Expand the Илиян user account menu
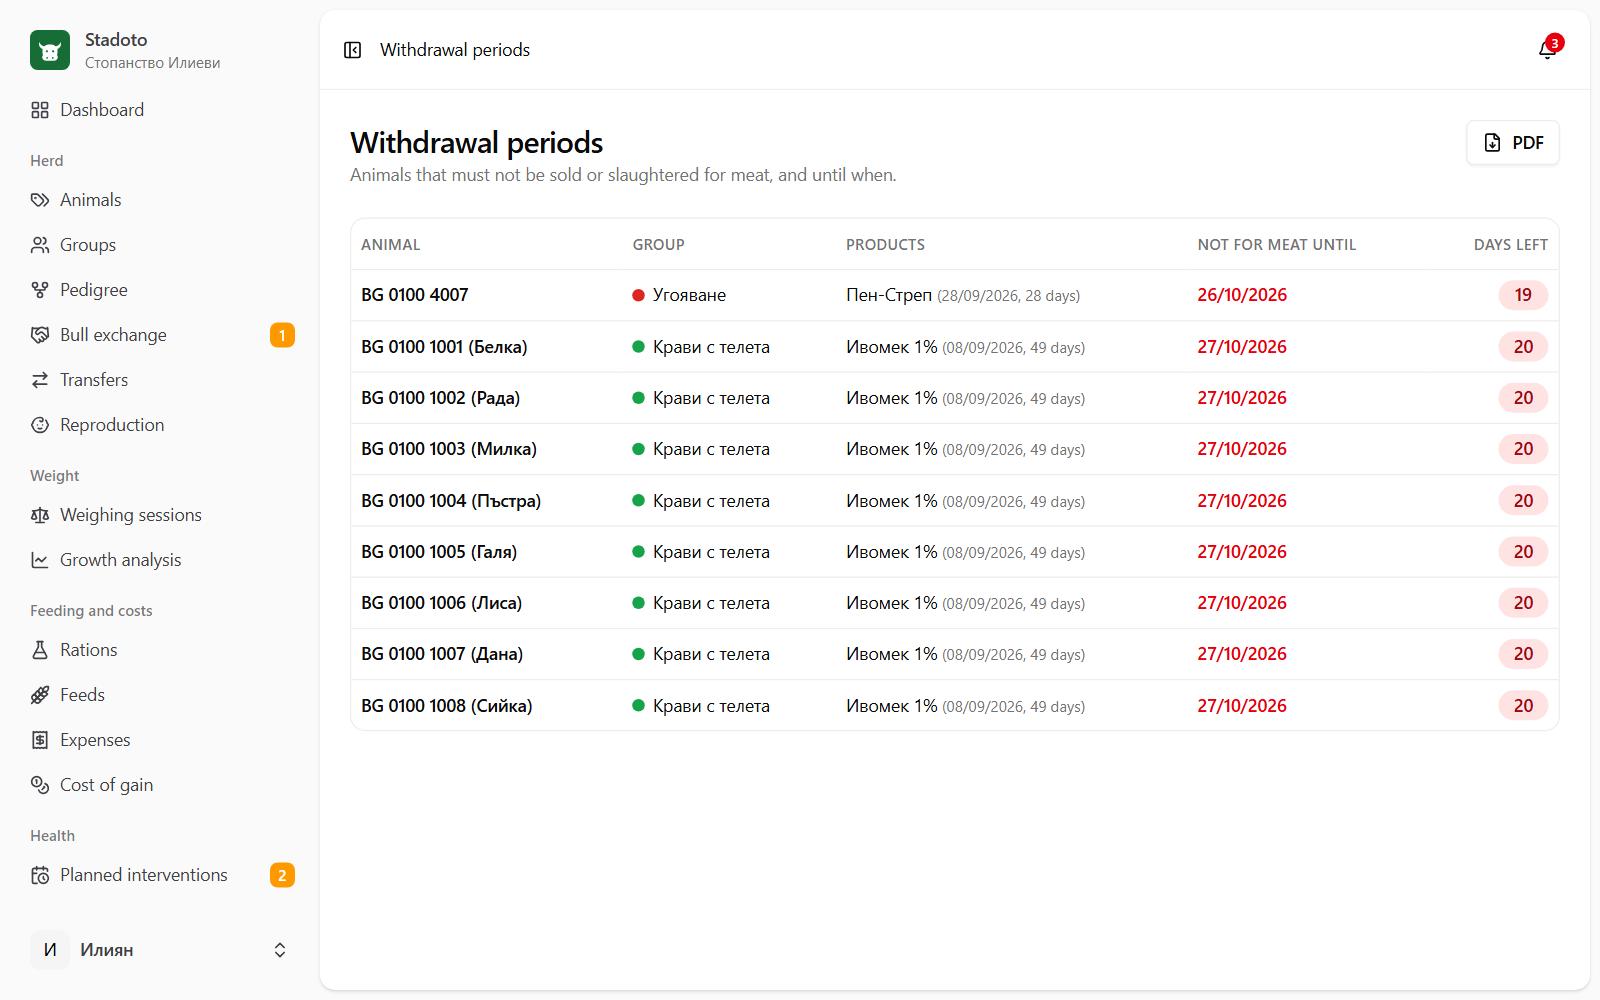 160,950
